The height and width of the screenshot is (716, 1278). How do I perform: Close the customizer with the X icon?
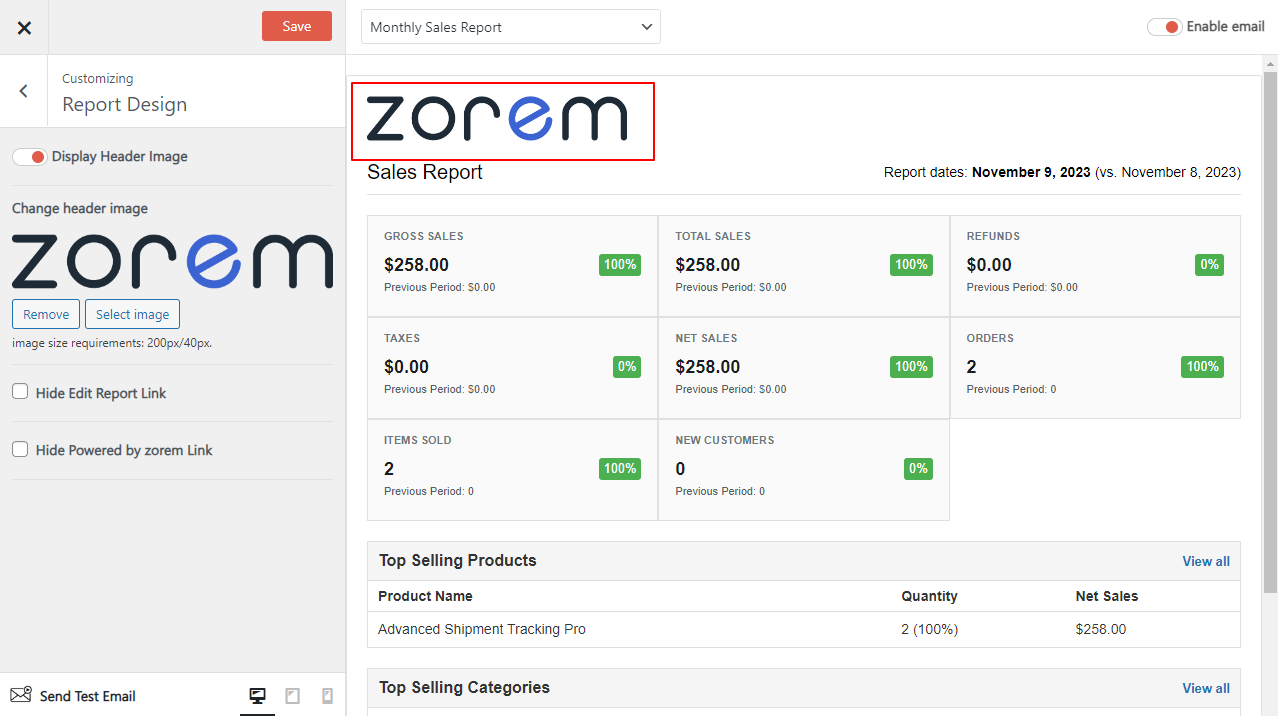click(x=24, y=27)
